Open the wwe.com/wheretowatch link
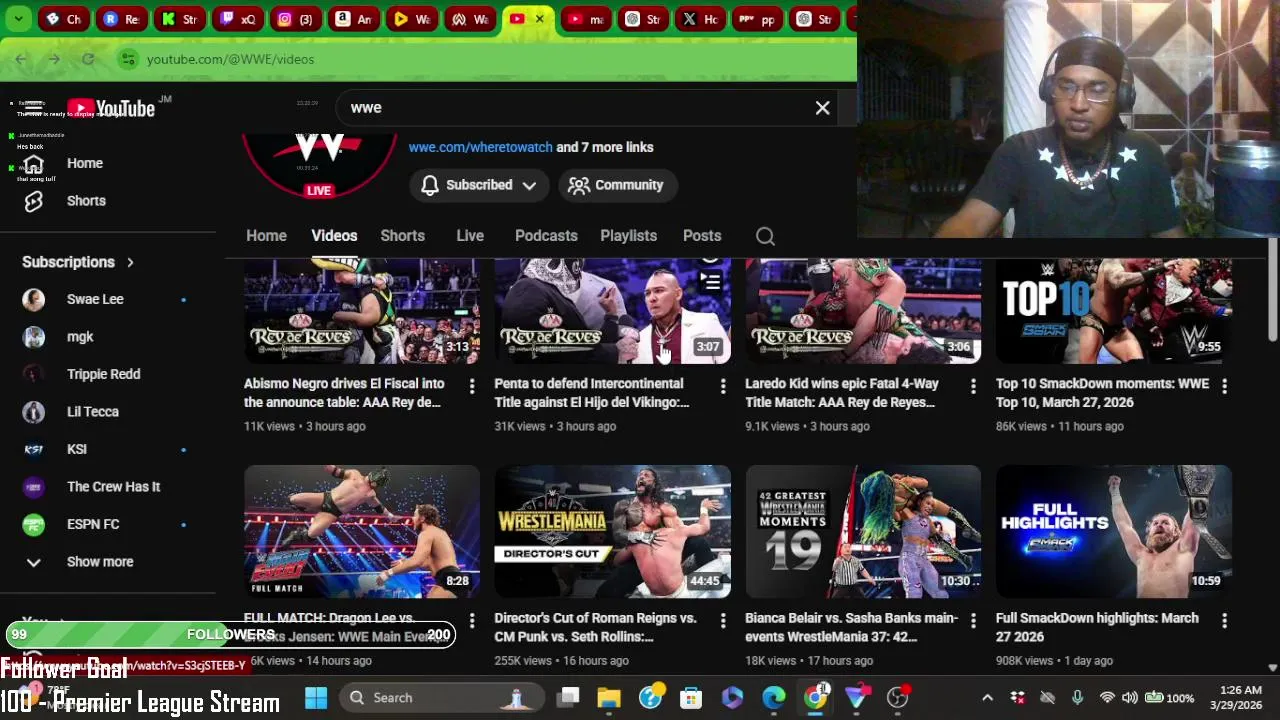Image resolution: width=1280 pixels, height=720 pixels. [x=480, y=147]
